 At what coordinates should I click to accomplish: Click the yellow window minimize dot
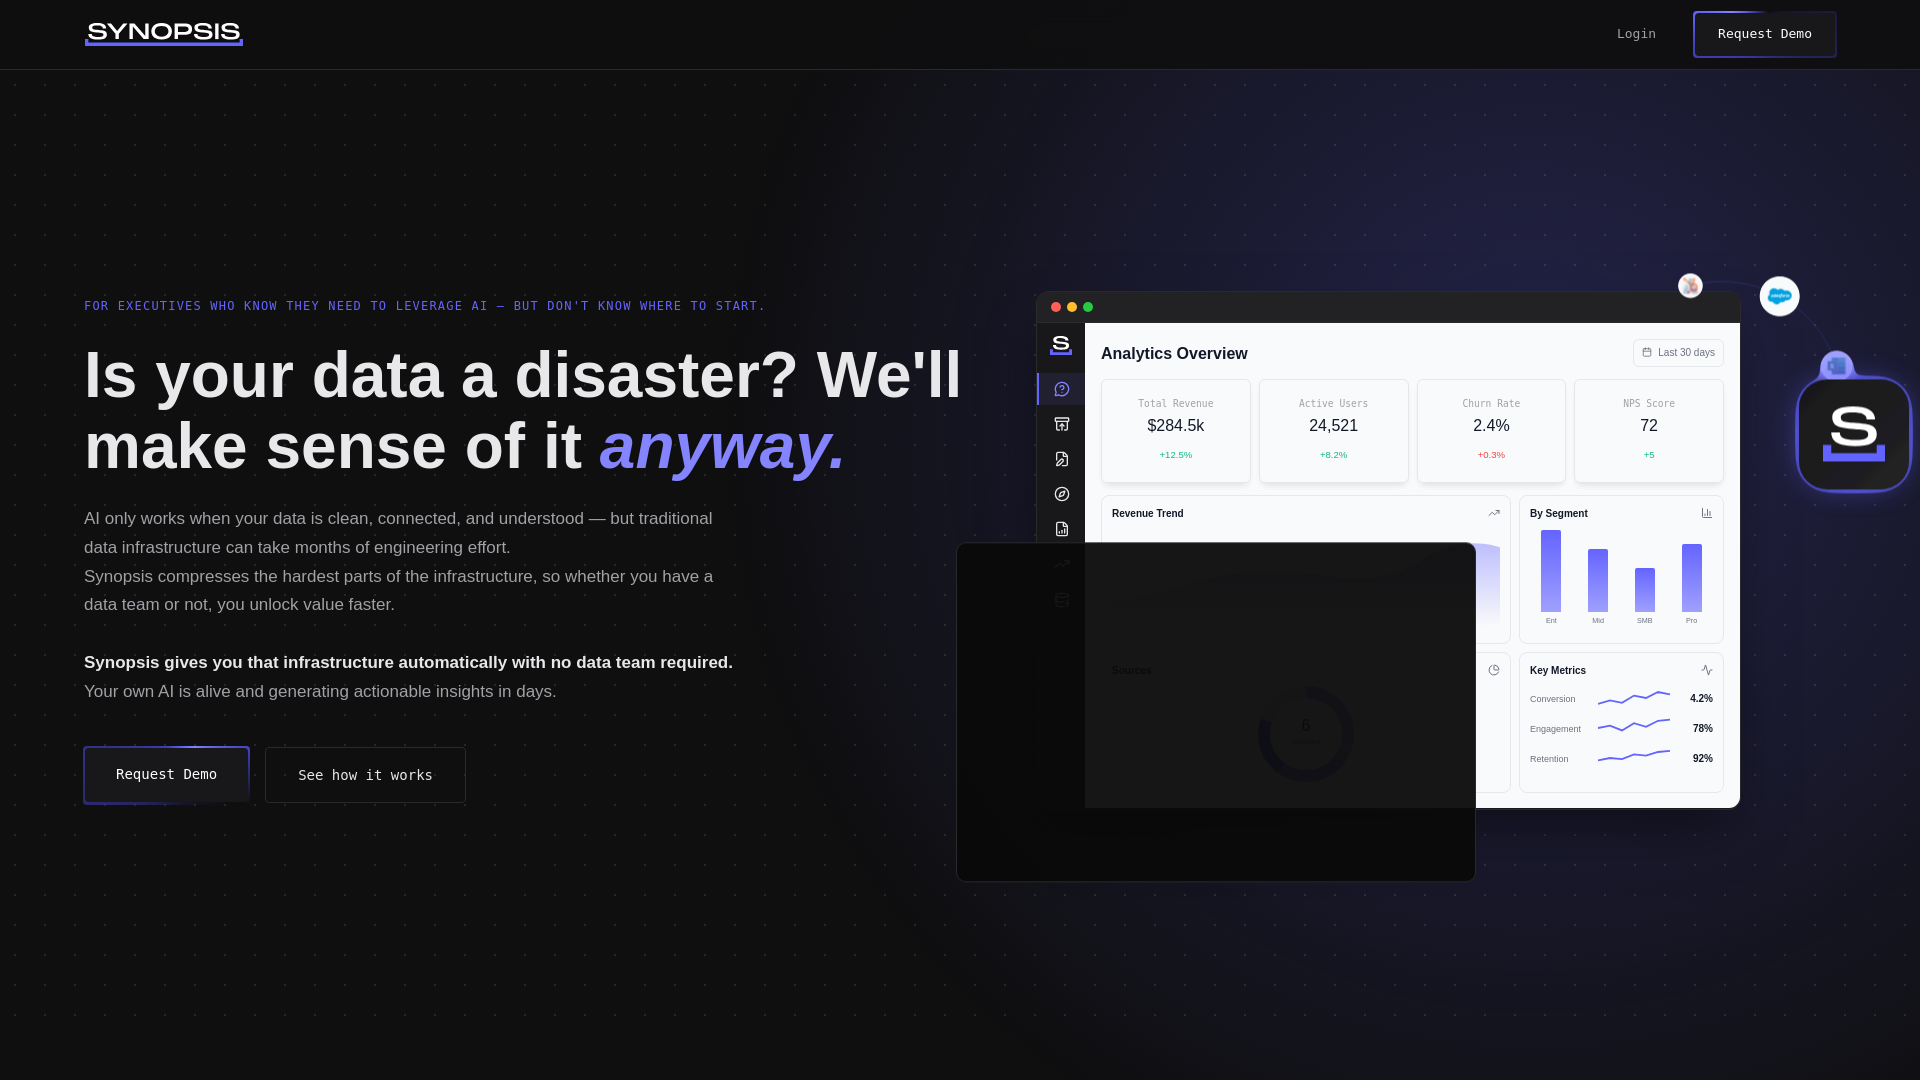1072,307
